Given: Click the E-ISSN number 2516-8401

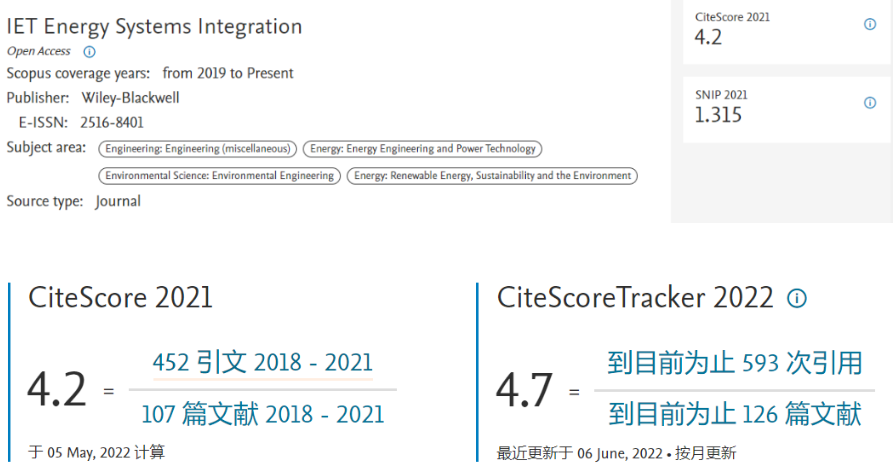Looking at the screenshot, I should click(112, 123).
